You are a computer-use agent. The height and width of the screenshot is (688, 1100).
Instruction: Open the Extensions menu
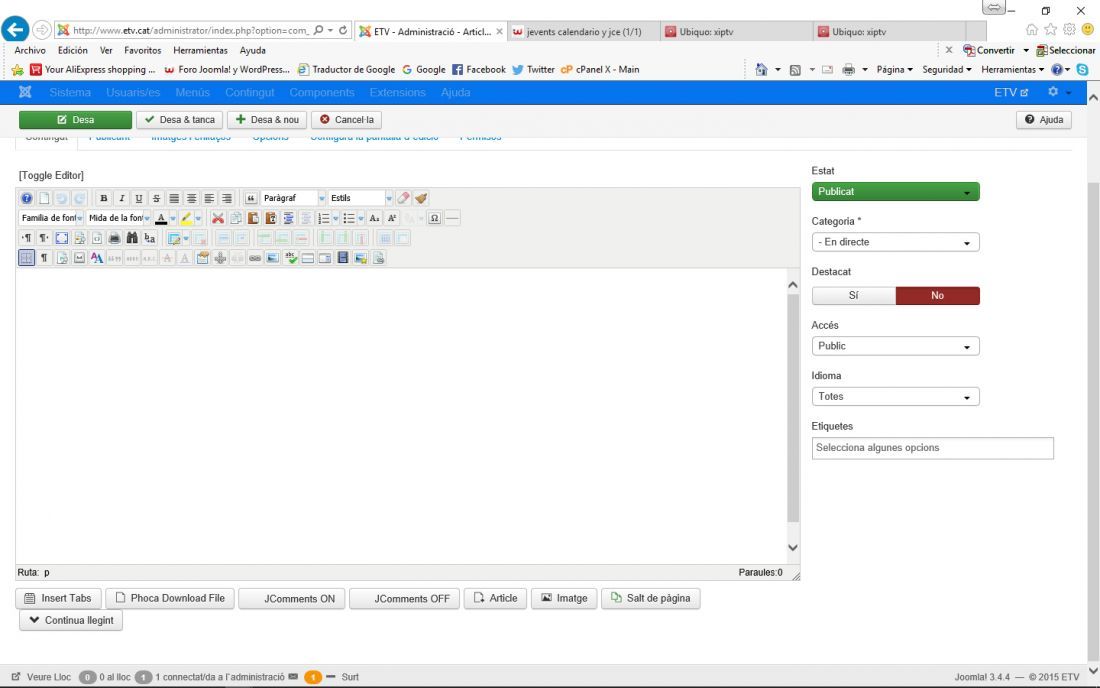(398, 93)
